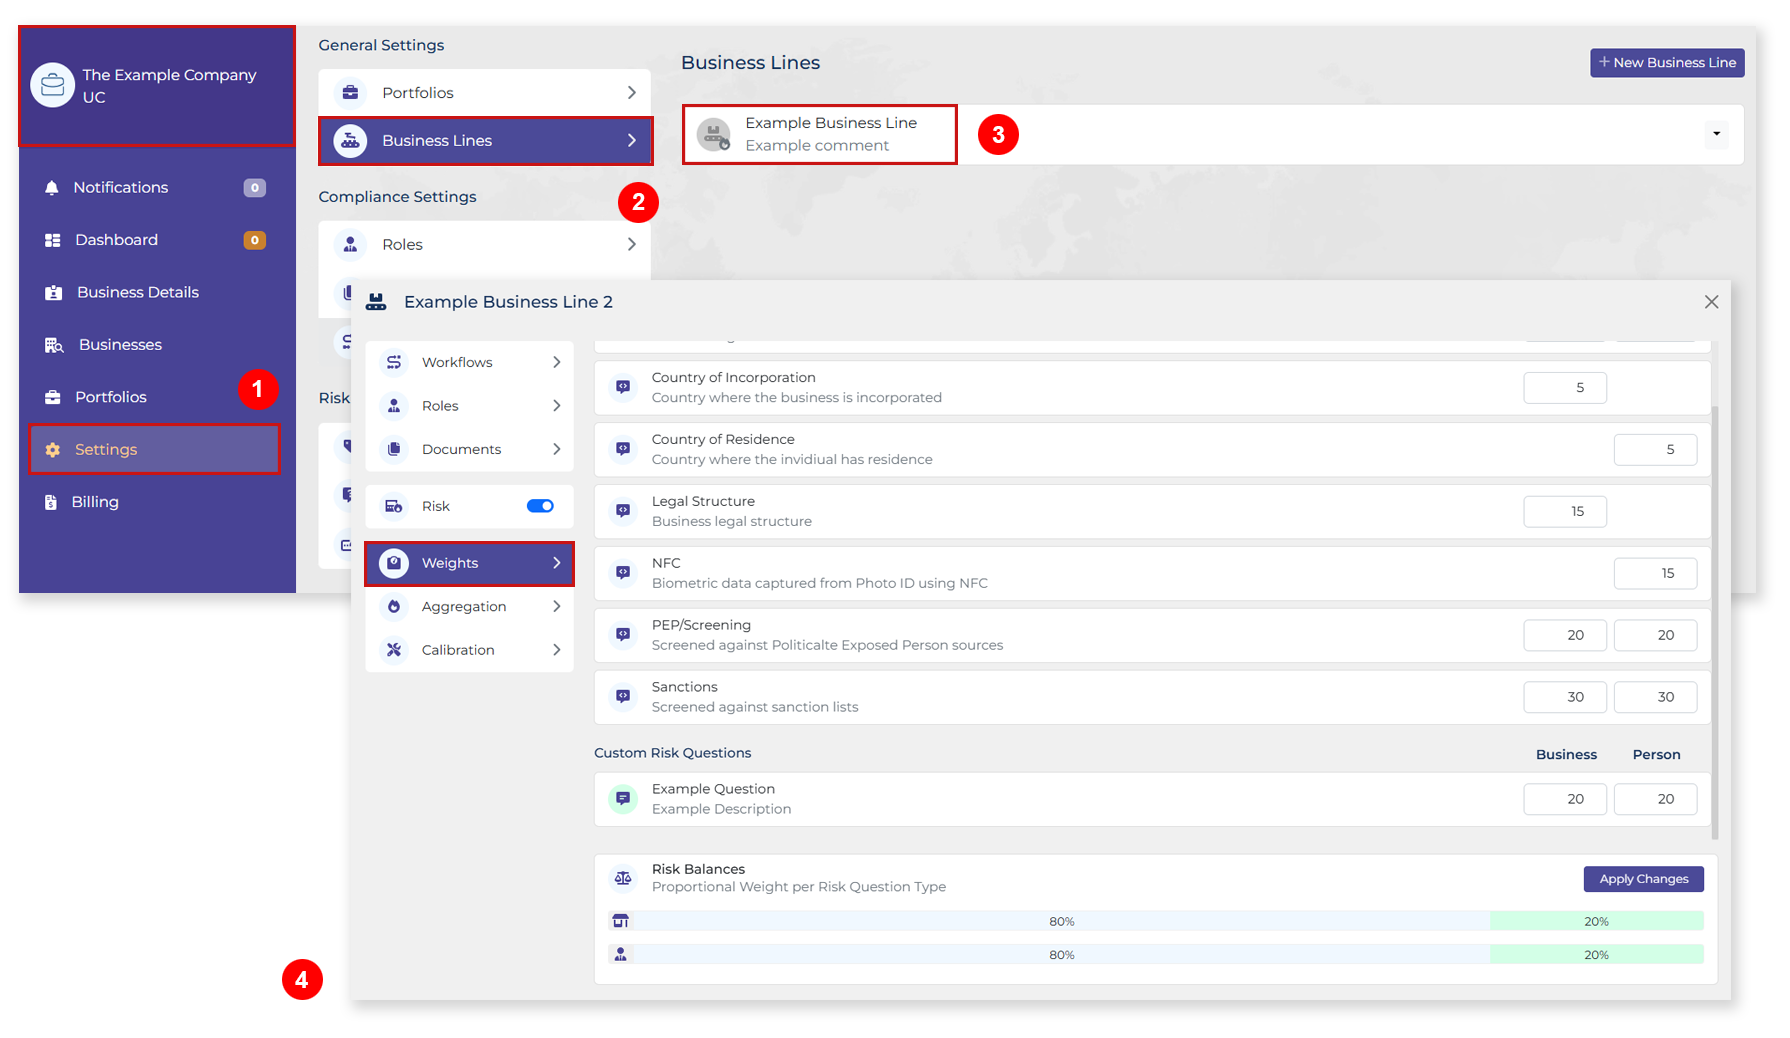Close the Example Business Line 2 dialog

pyautogui.click(x=1712, y=302)
